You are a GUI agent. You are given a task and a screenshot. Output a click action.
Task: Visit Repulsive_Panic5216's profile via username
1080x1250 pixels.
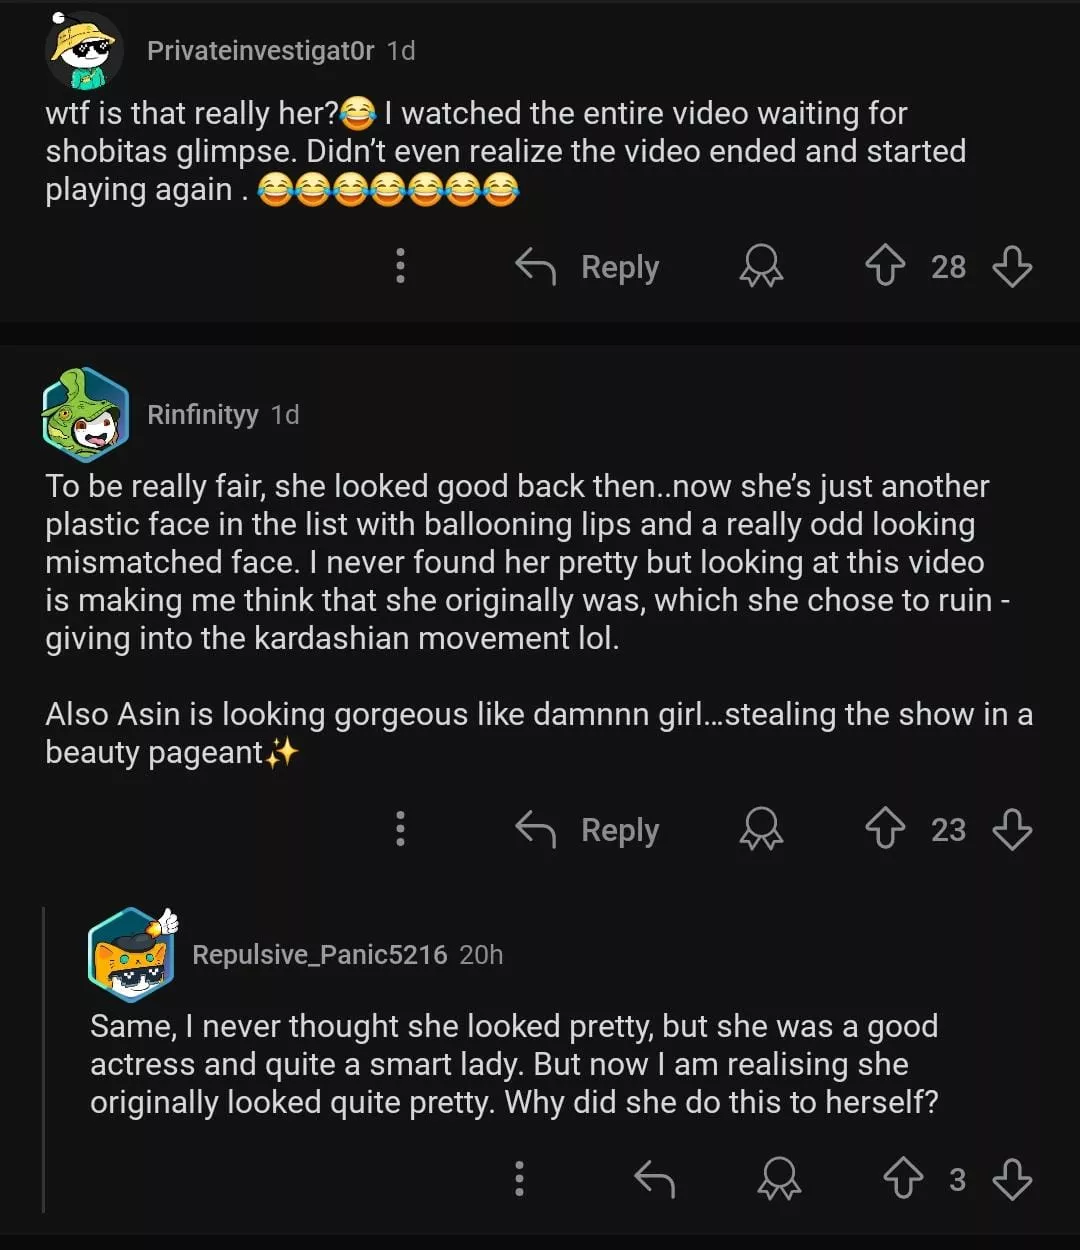(319, 955)
